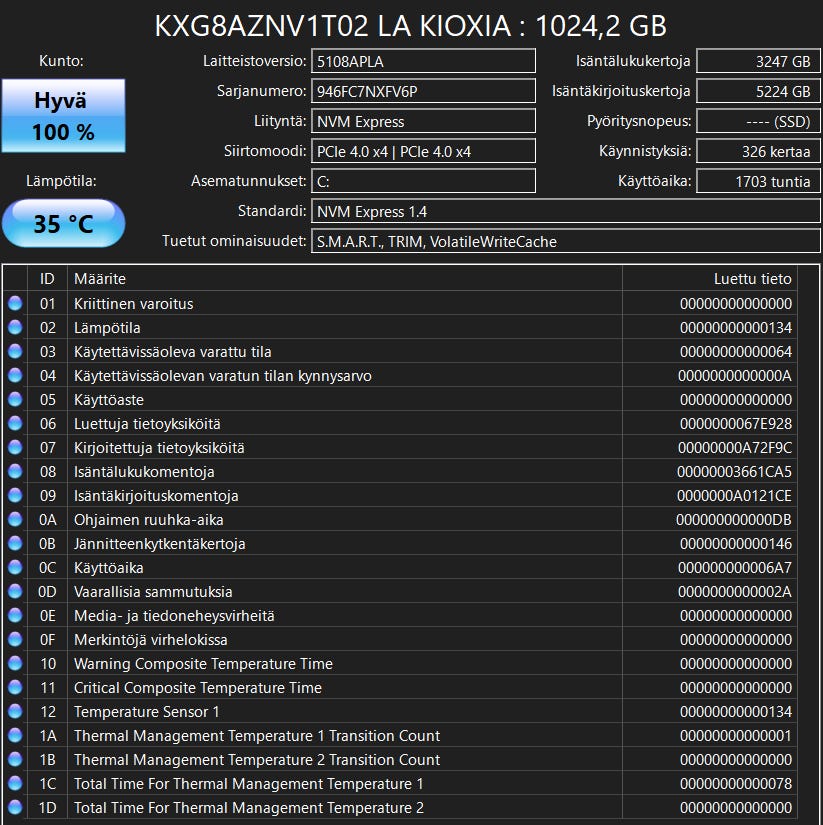
Task: Click the status orb for Critical Composite Temperature Time
Action: [x=15, y=687]
